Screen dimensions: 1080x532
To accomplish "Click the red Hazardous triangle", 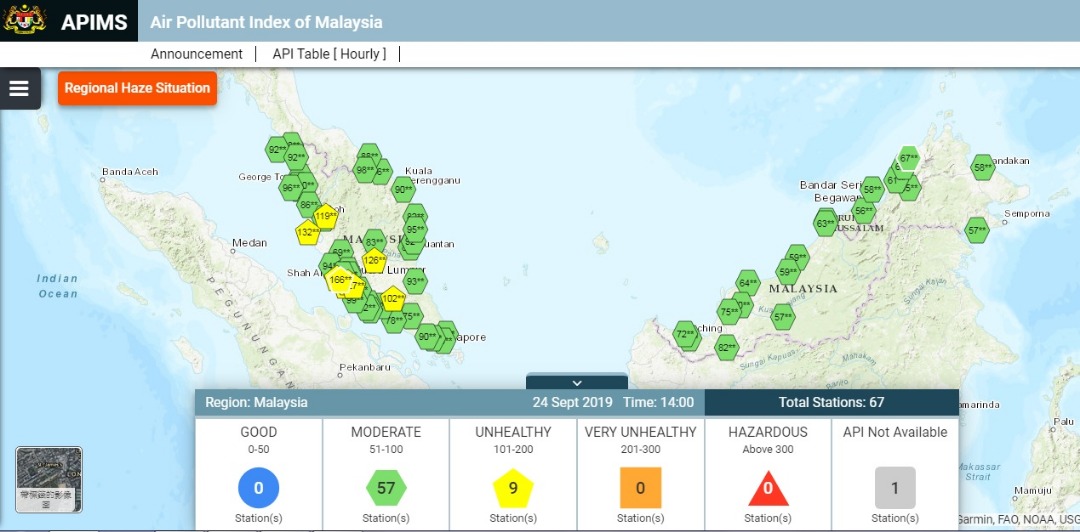I will 768,489.
